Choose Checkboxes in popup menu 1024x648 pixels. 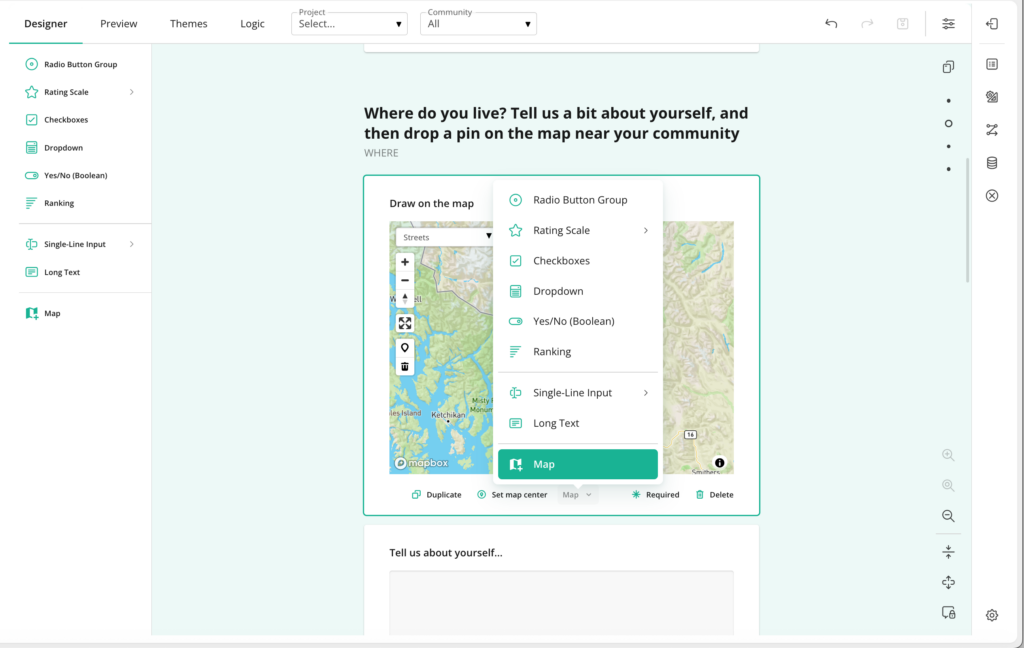[578, 261]
